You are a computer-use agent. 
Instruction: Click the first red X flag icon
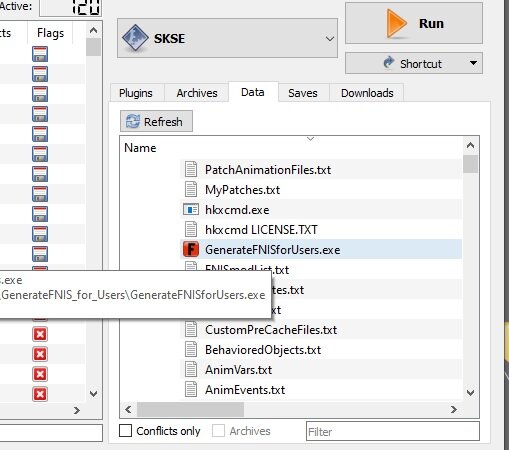click(x=40, y=334)
